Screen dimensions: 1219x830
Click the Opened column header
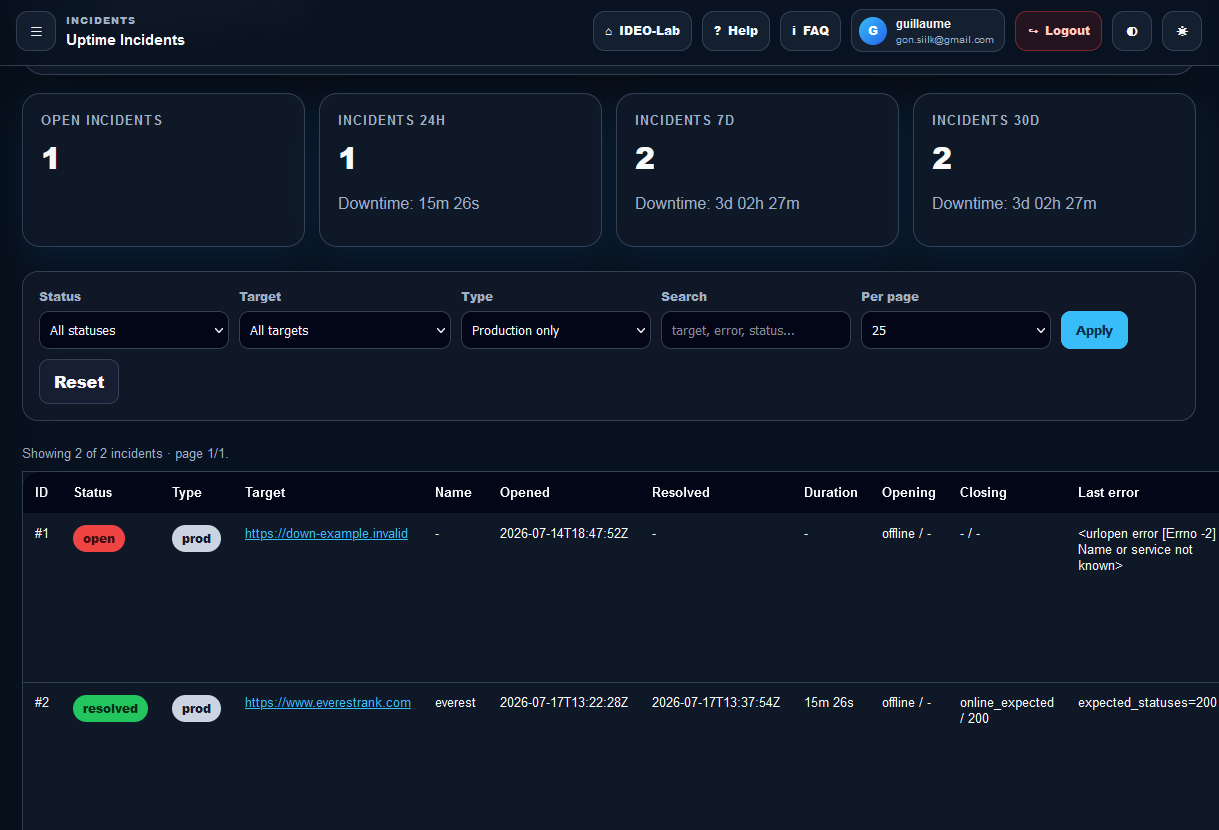525,492
